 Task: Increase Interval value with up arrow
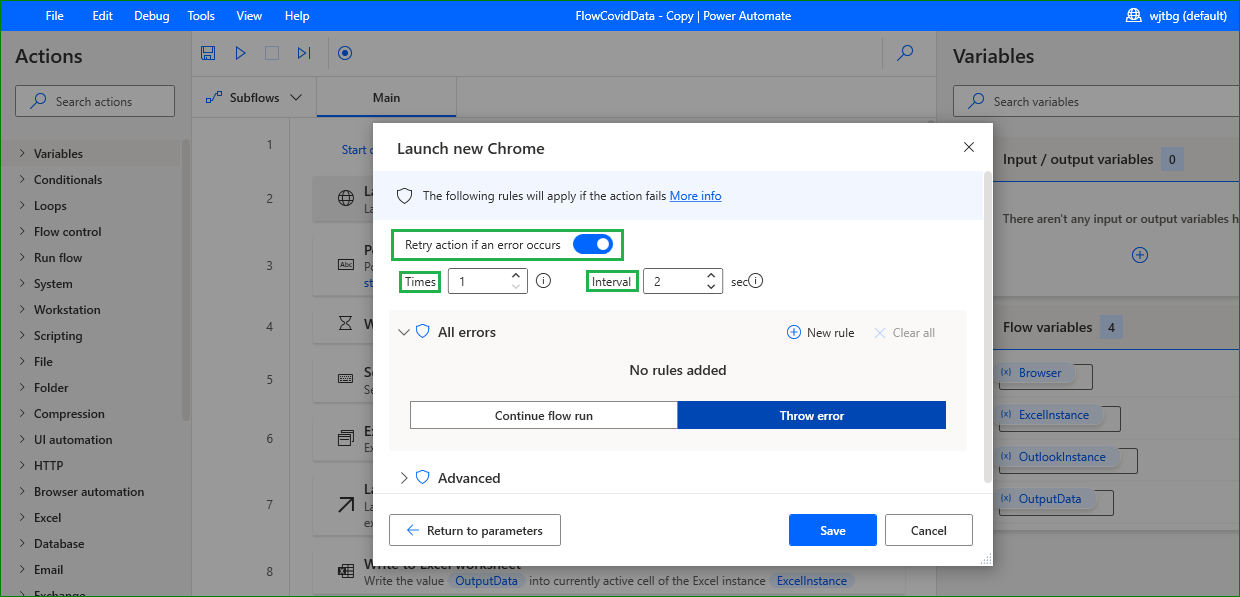(710, 275)
